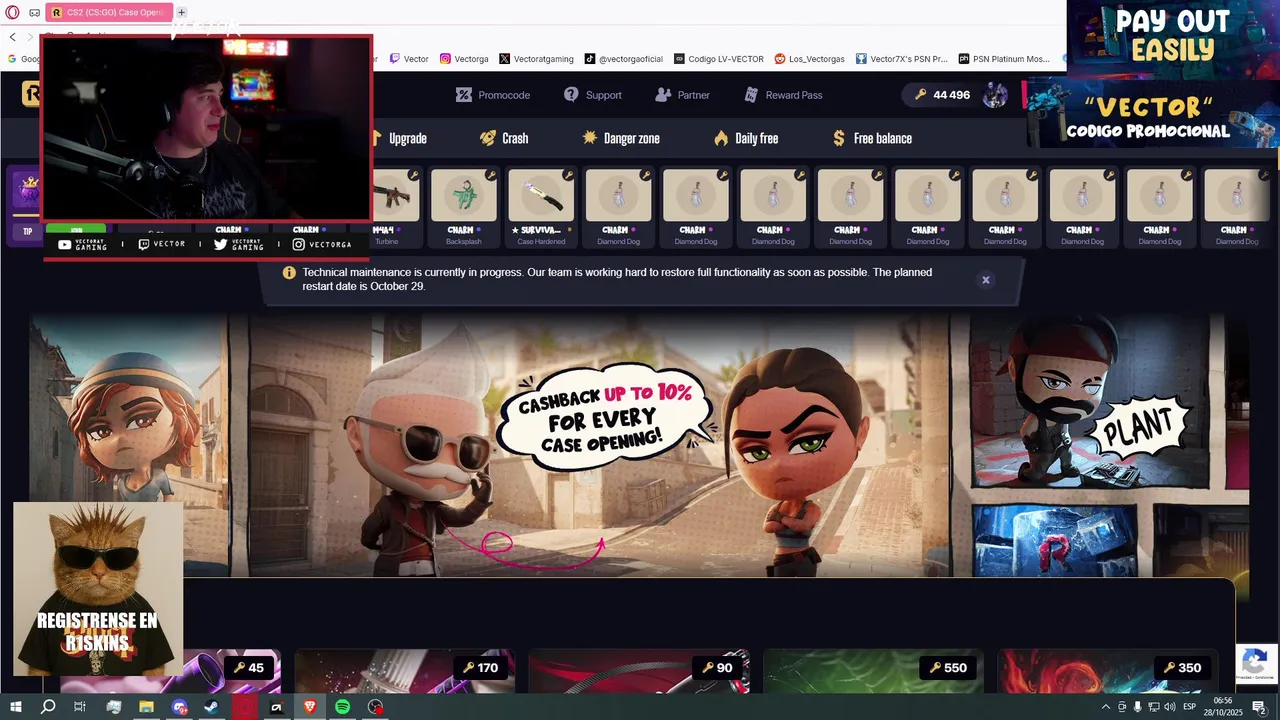Open the 06:56 clock and calendar
The height and width of the screenshot is (720, 1280).
[1223, 707]
